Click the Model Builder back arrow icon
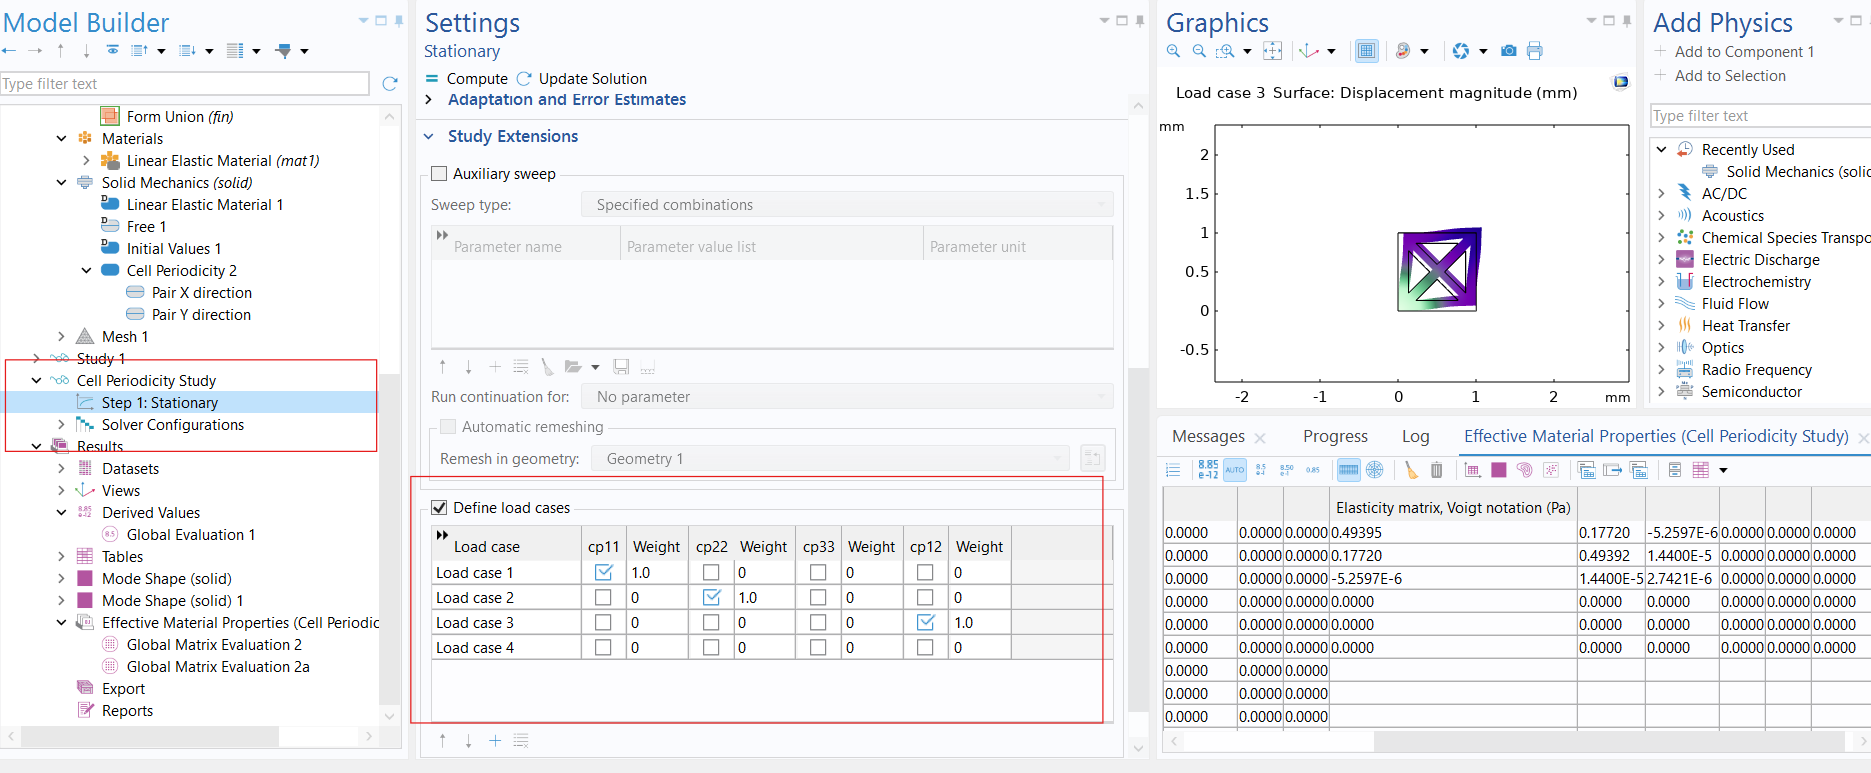 (x=10, y=51)
